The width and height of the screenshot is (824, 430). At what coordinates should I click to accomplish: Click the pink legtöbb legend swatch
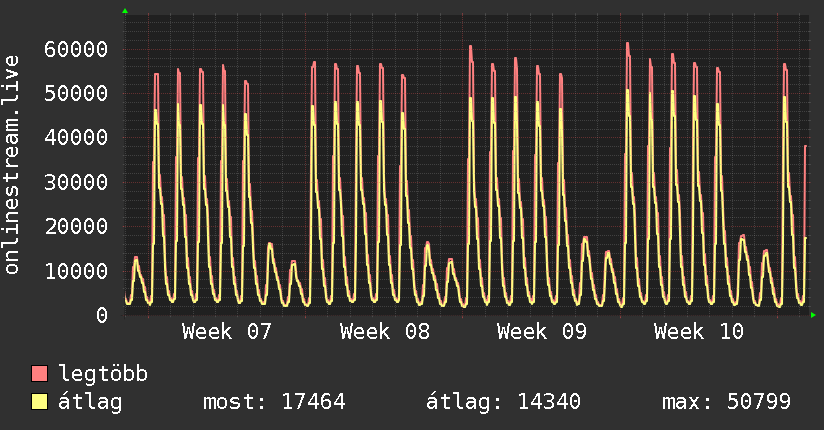[x=39, y=373]
